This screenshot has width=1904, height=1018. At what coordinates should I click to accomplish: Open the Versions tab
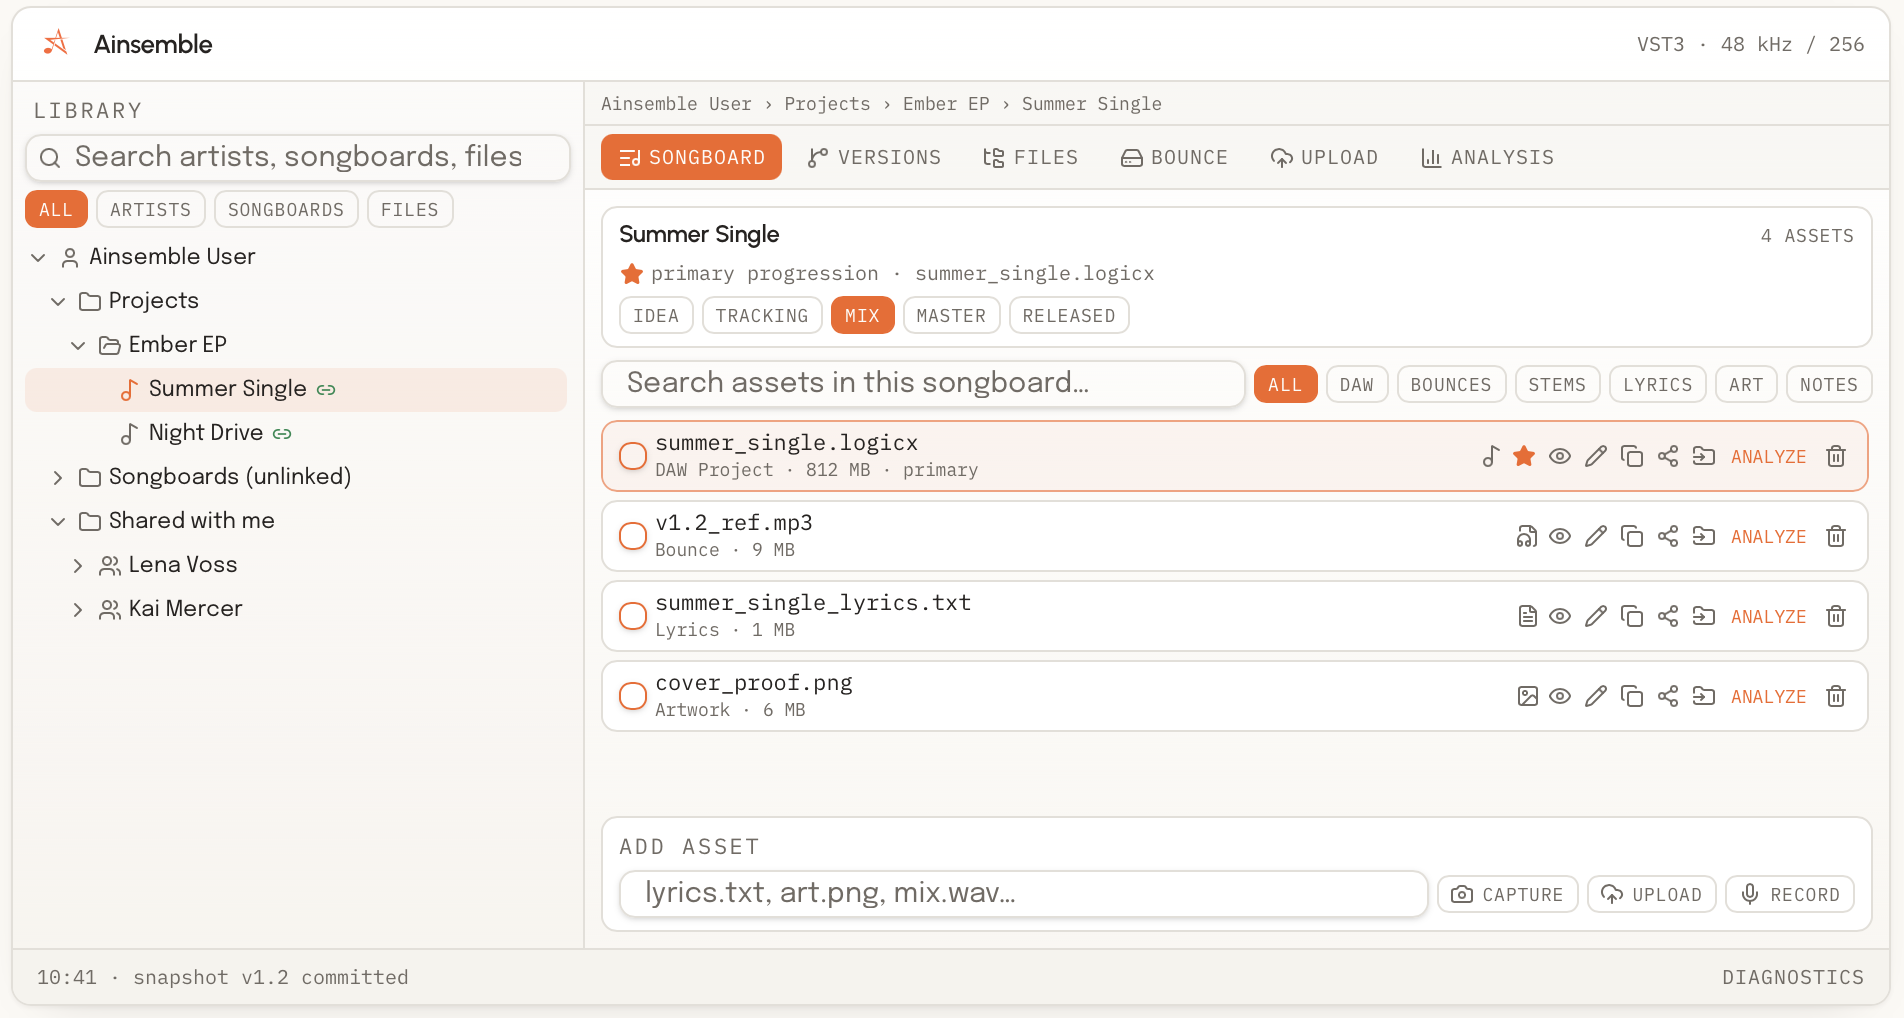click(x=874, y=158)
